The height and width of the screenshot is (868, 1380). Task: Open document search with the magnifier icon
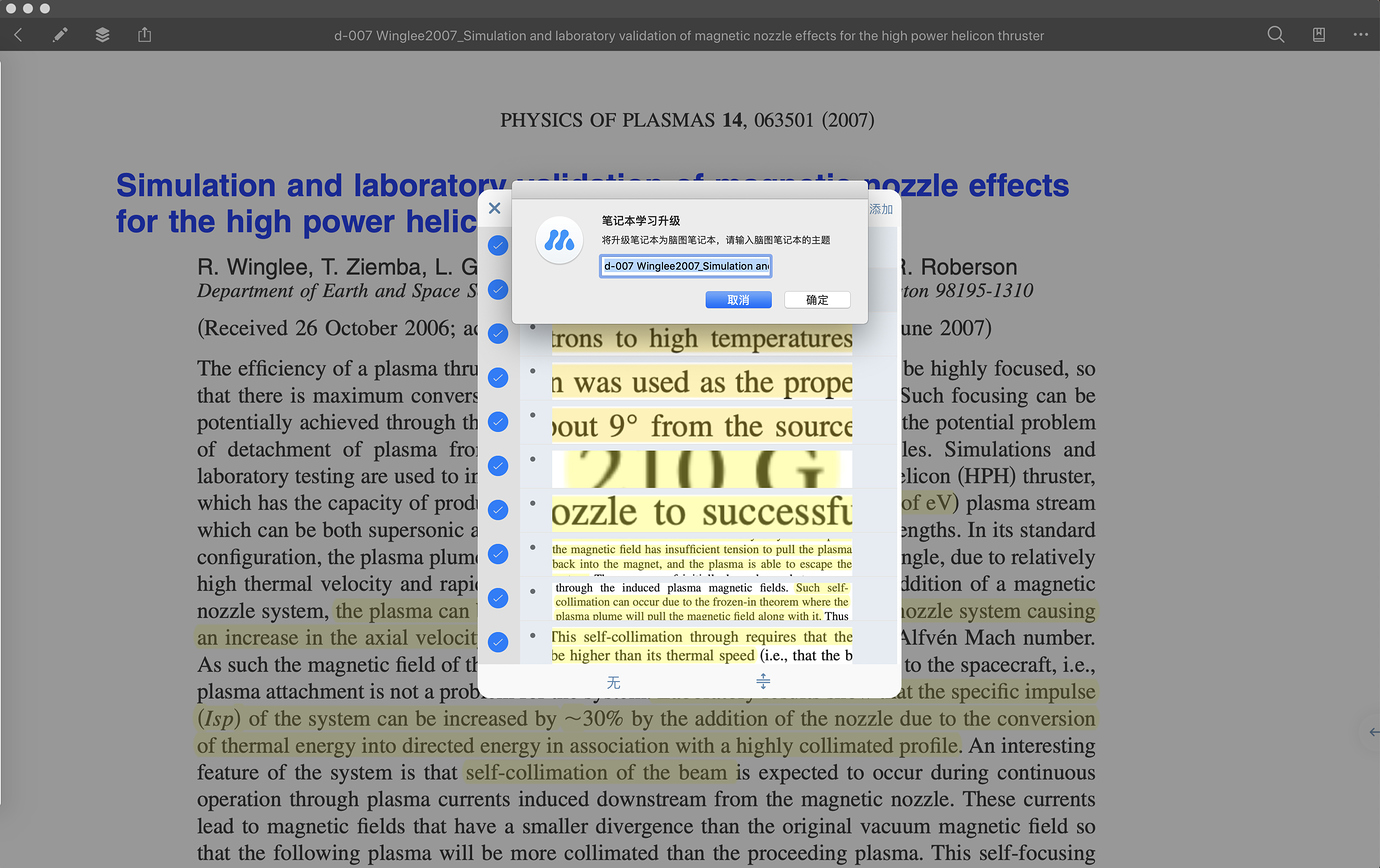tap(1276, 34)
